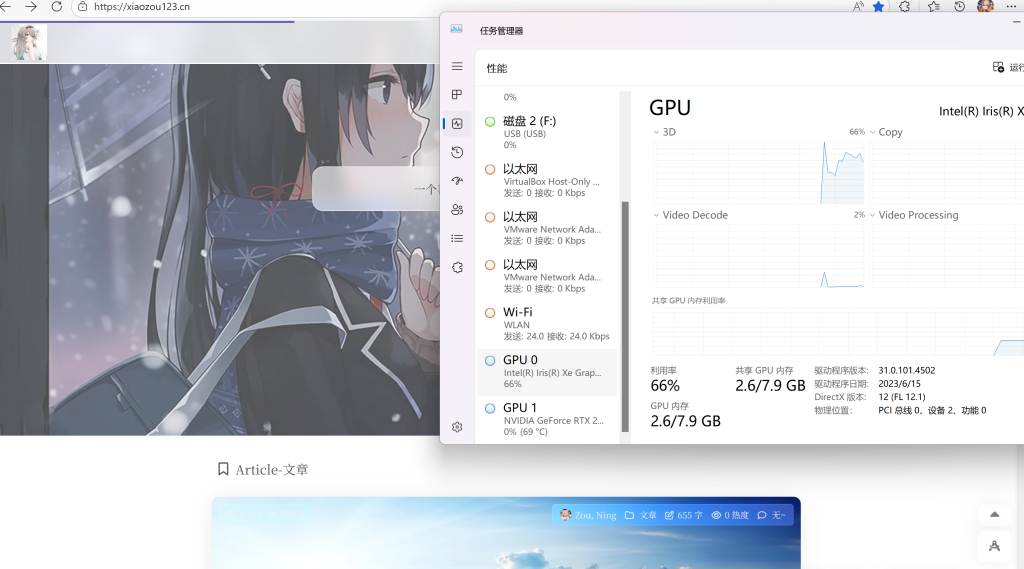Open the App history page icon
Image resolution: width=1024 pixels, height=569 pixels.
click(457, 152)
